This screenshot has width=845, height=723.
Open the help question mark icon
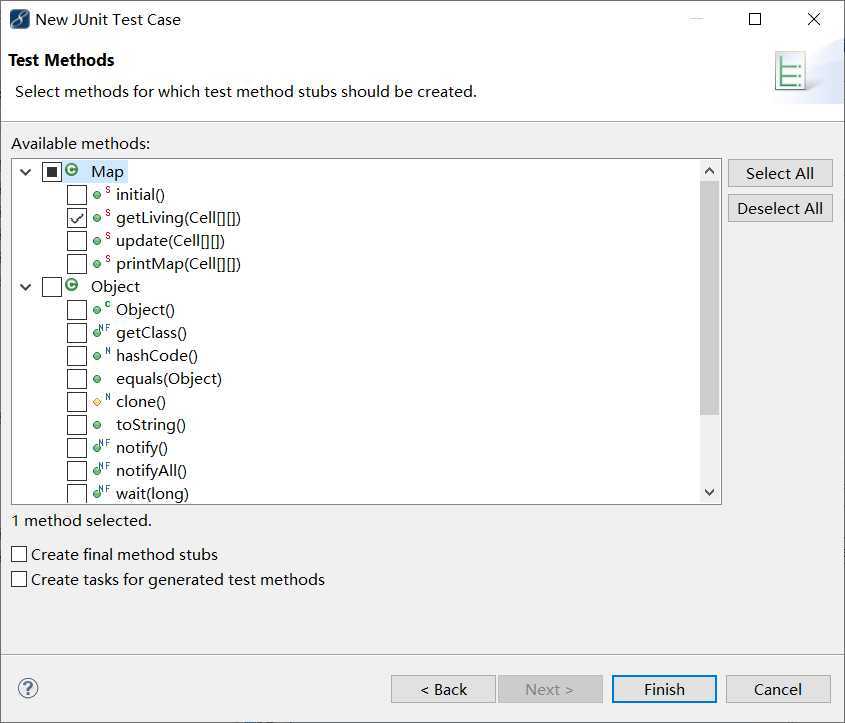(x=28, y=688)
